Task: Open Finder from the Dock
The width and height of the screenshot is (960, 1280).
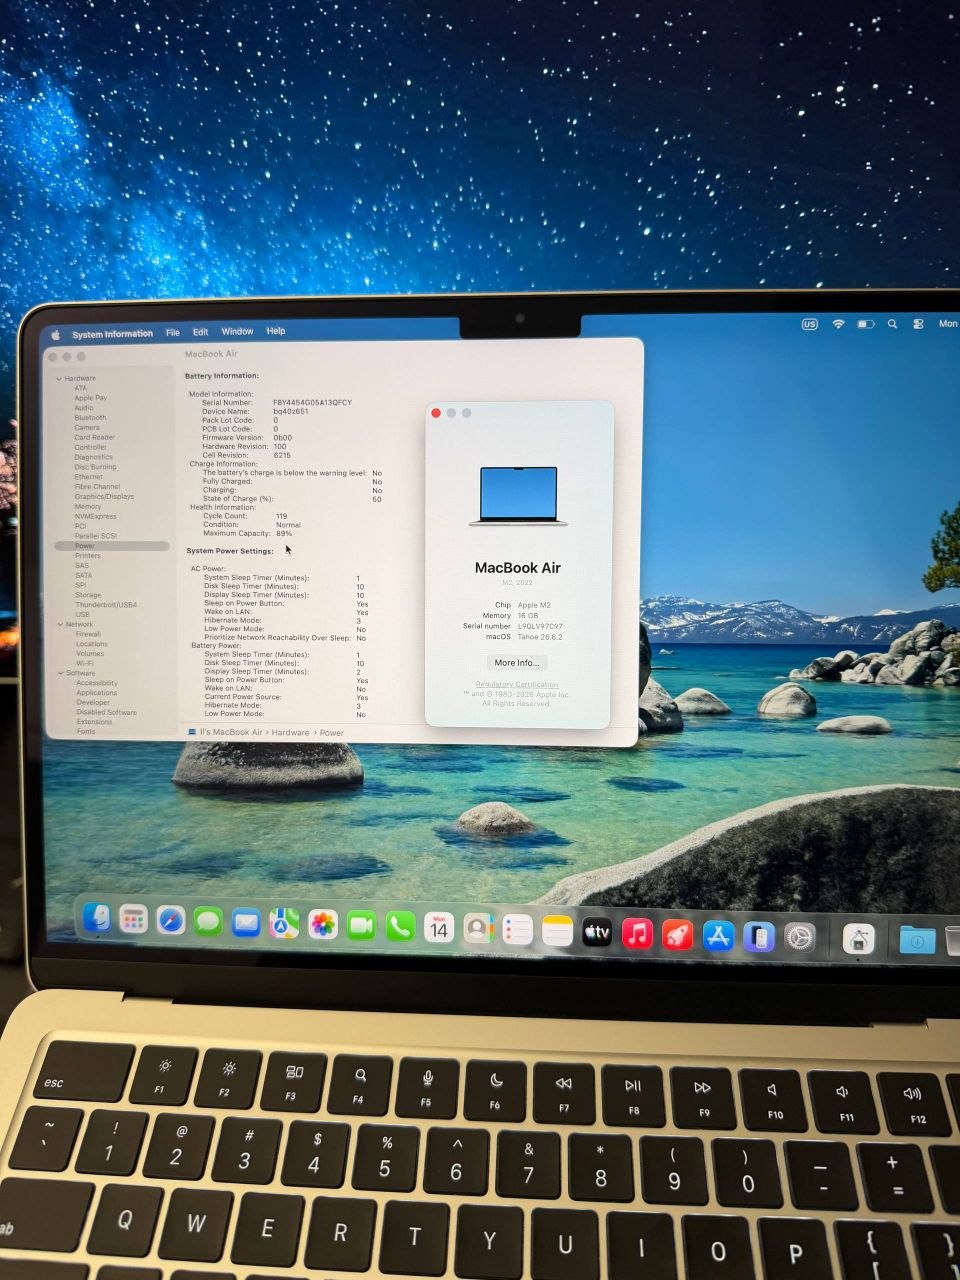Action: (x=96, y=917)
